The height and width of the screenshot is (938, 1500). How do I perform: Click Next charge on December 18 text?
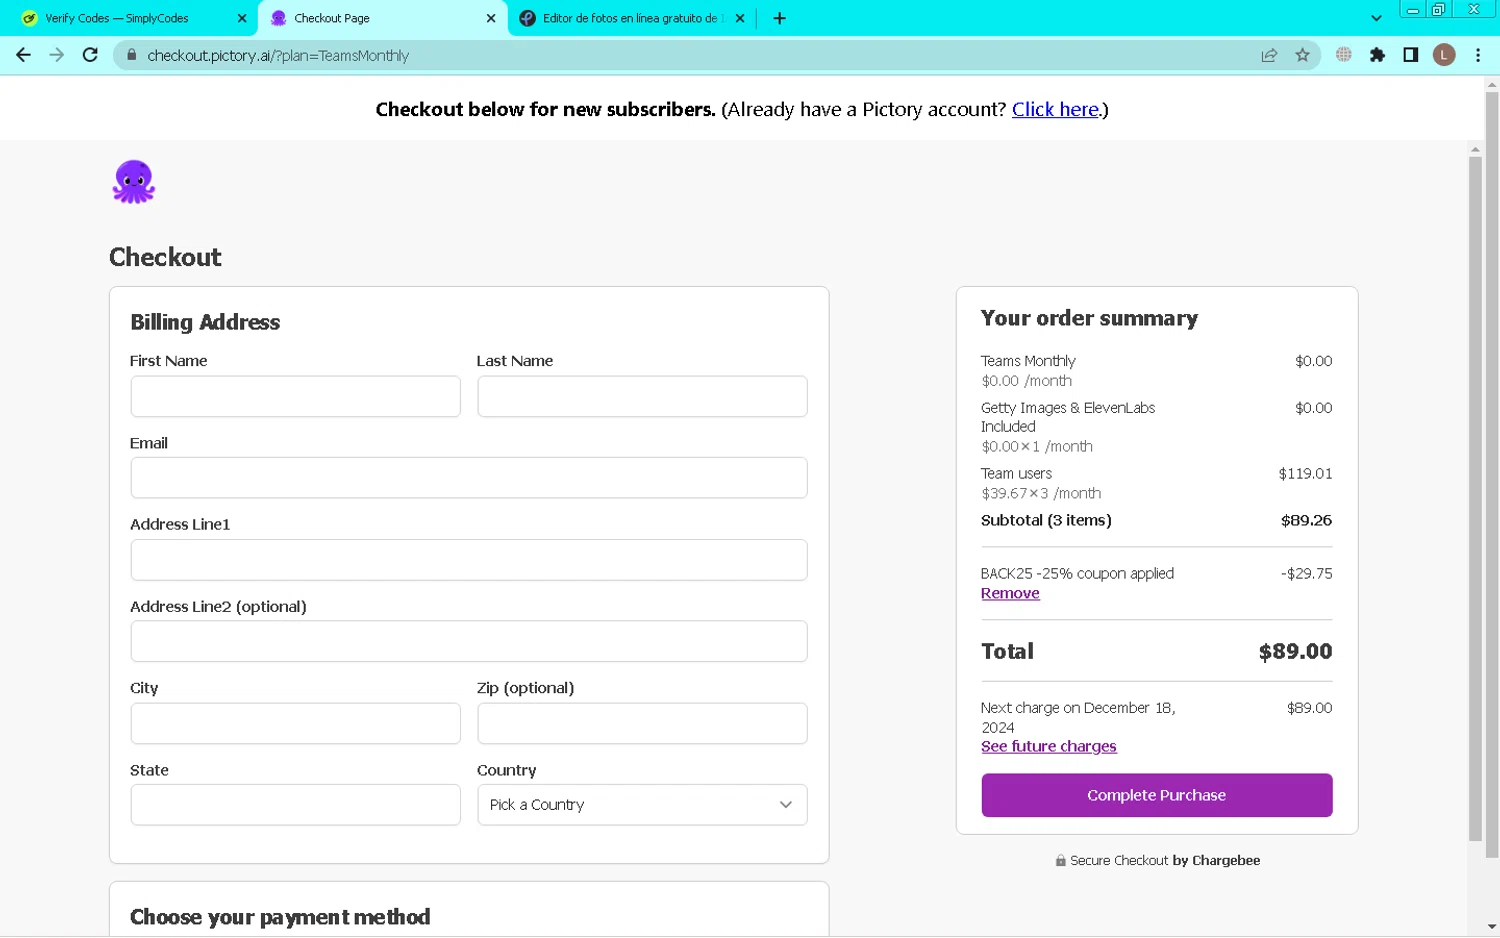click(1078, 717)
